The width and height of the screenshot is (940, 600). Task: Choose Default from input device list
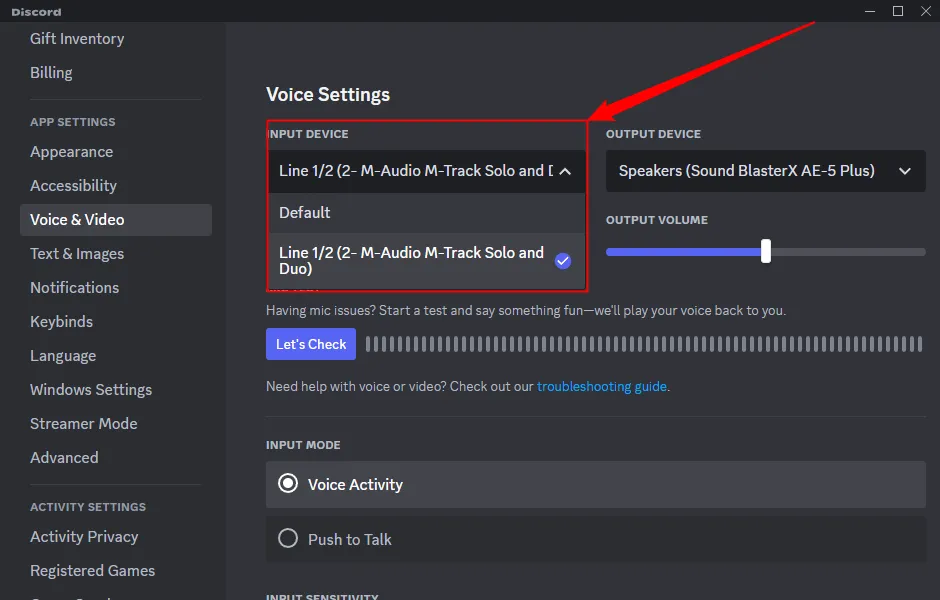coord(427,213)
